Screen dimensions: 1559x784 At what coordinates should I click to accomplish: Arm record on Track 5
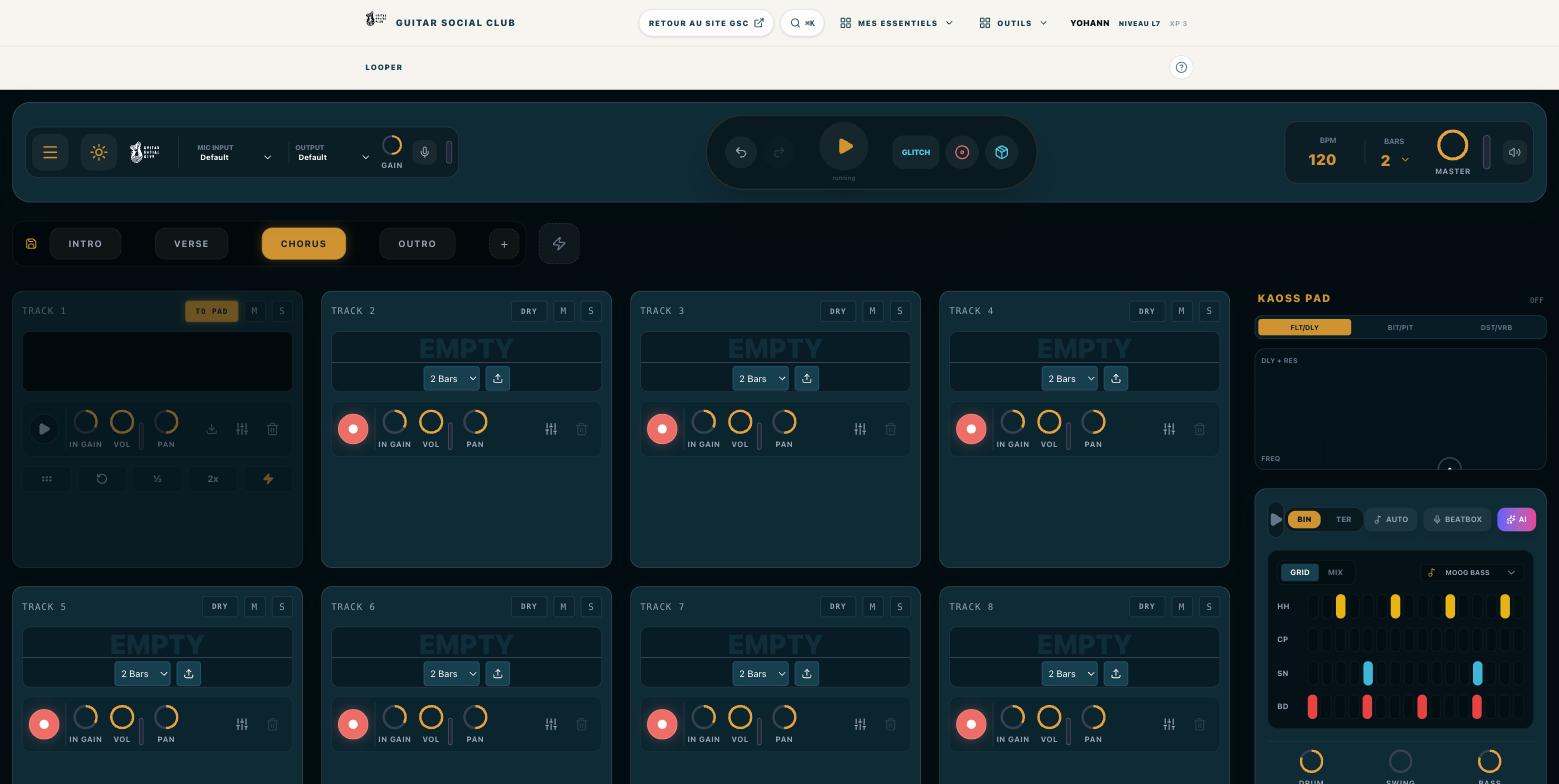[44, 724]
